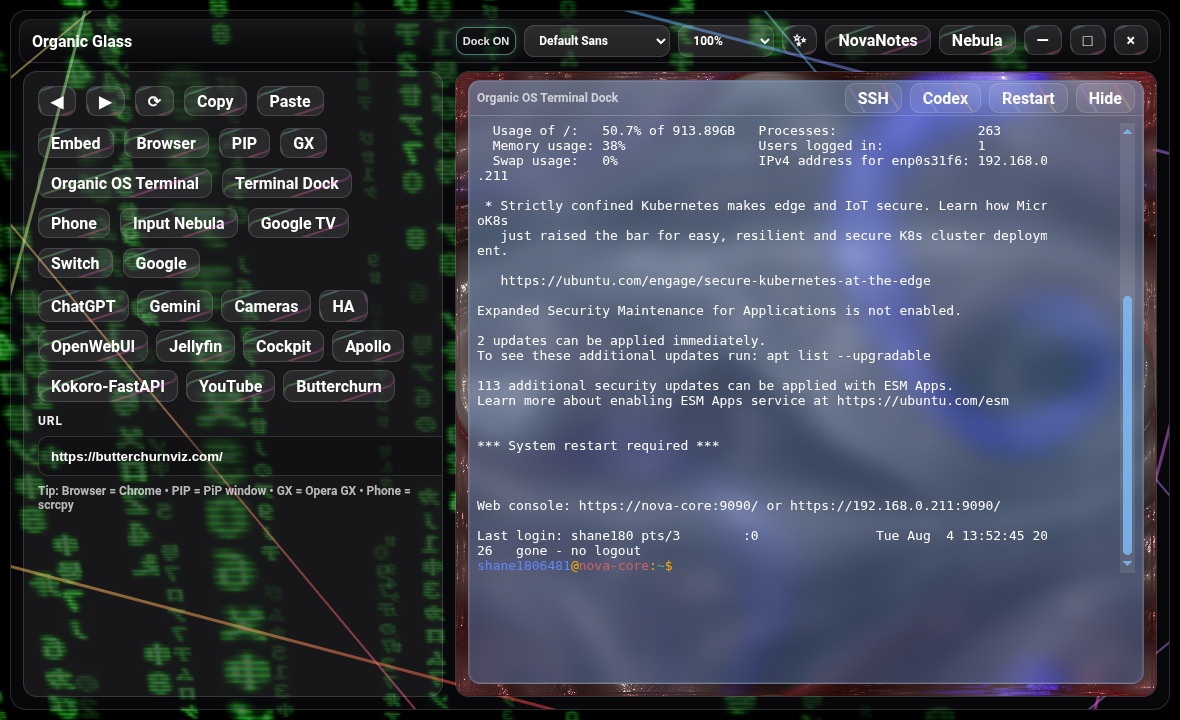Viewport: 1180px width, 720px height.
Task: Open the Gemini shortcut
Action: tap(175, 306)
